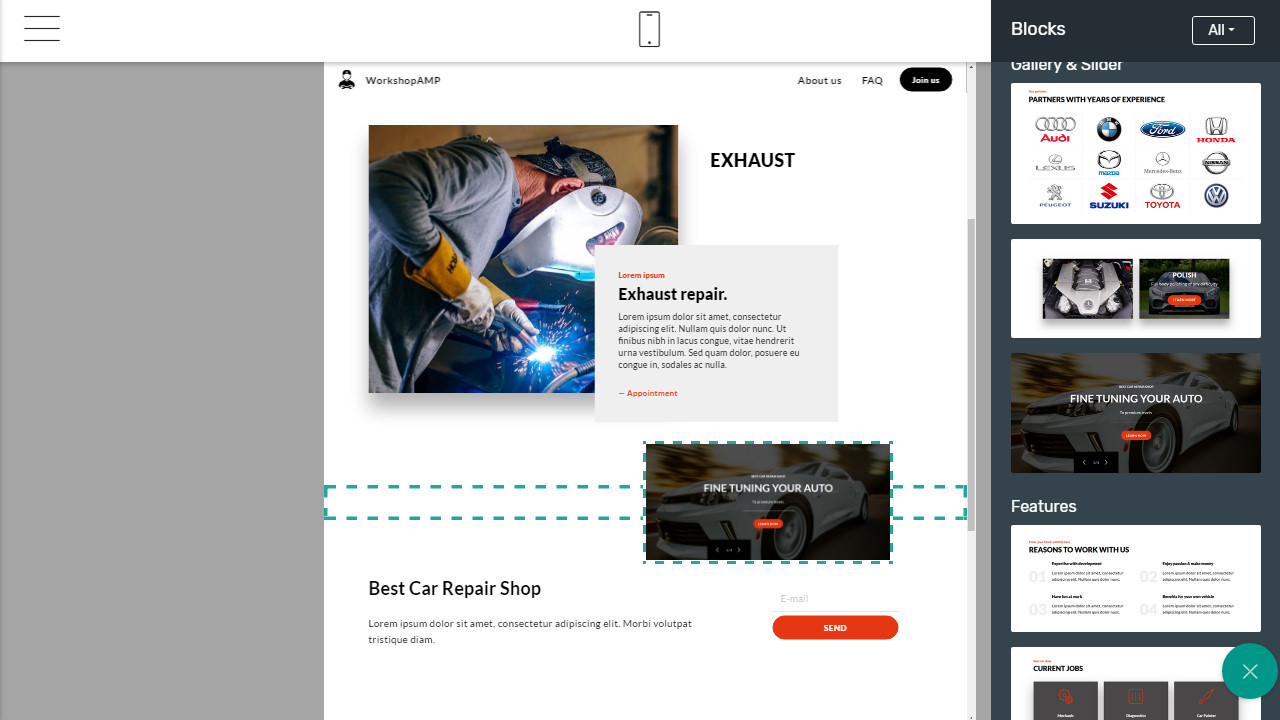Open the All blocks filter dropdown
The image size is (1280, 720).
1223,30
